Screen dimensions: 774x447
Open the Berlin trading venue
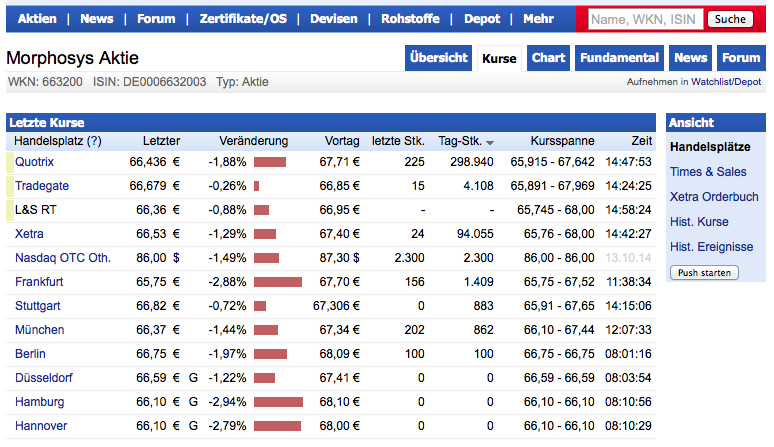coord(30,354)
